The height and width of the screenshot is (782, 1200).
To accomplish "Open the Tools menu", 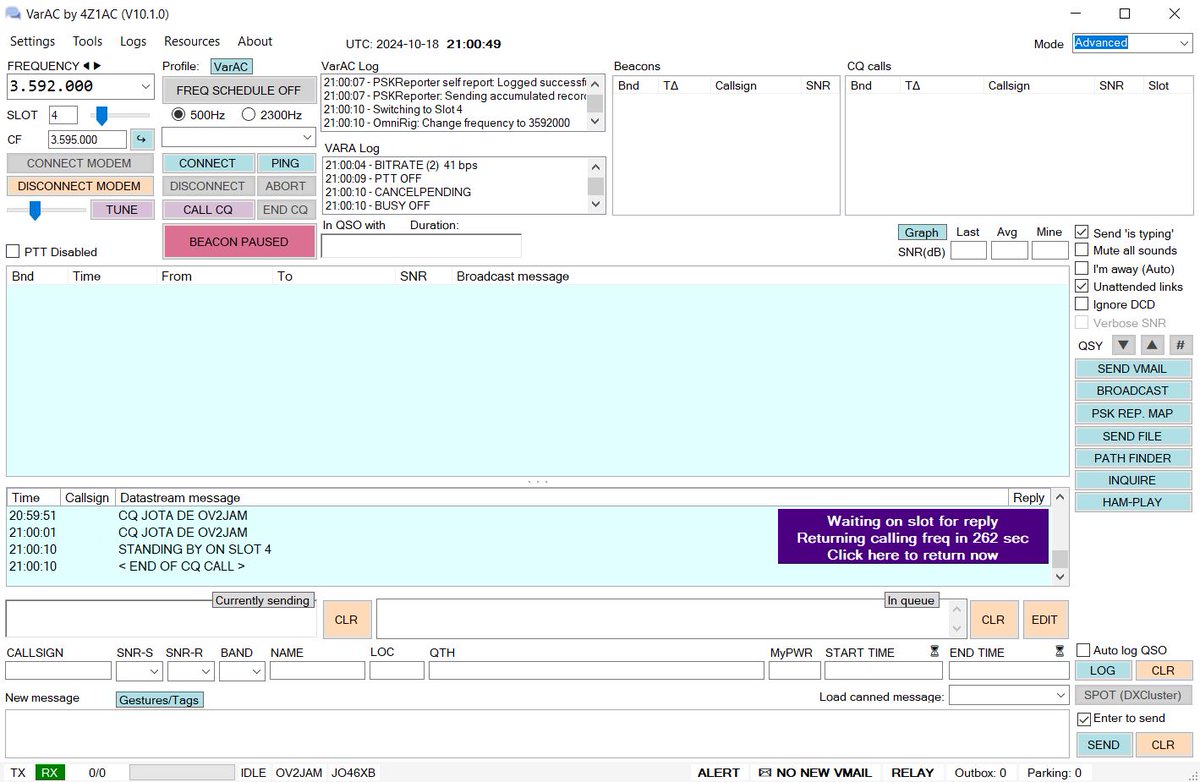I will click(x=87, y=41).
